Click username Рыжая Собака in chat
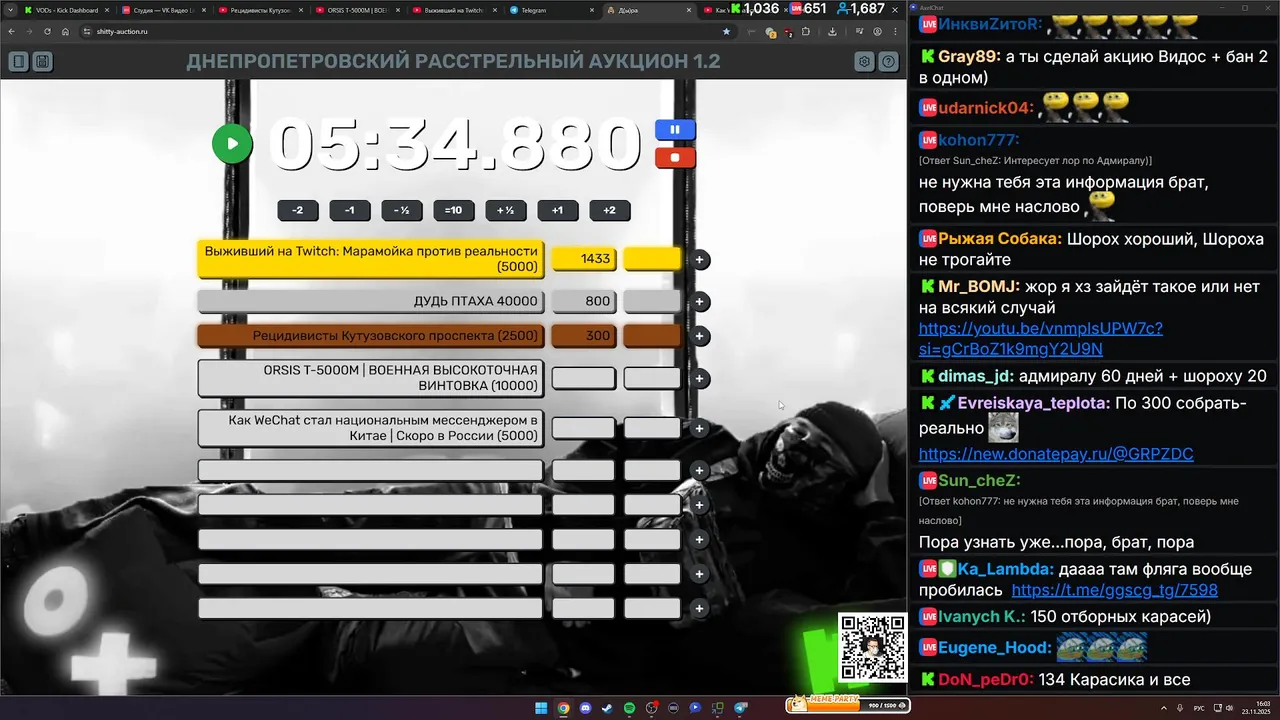The height and width of the screenshot is (720, 1280). (x=997, y=239)
